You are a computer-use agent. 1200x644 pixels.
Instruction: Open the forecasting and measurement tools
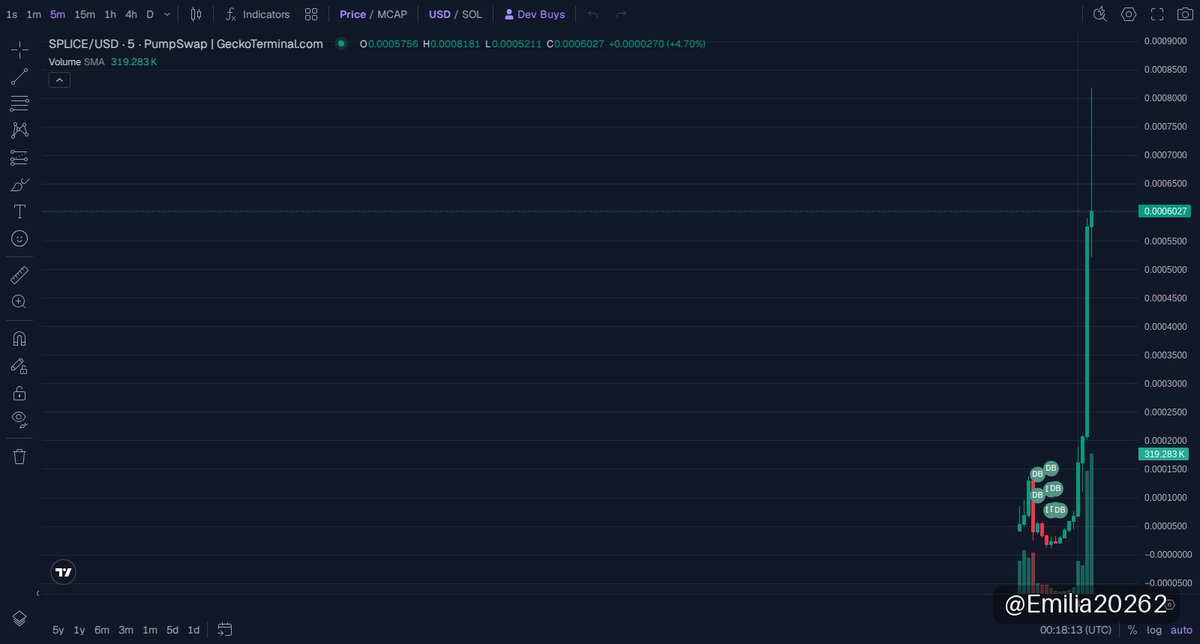point(20,157)
